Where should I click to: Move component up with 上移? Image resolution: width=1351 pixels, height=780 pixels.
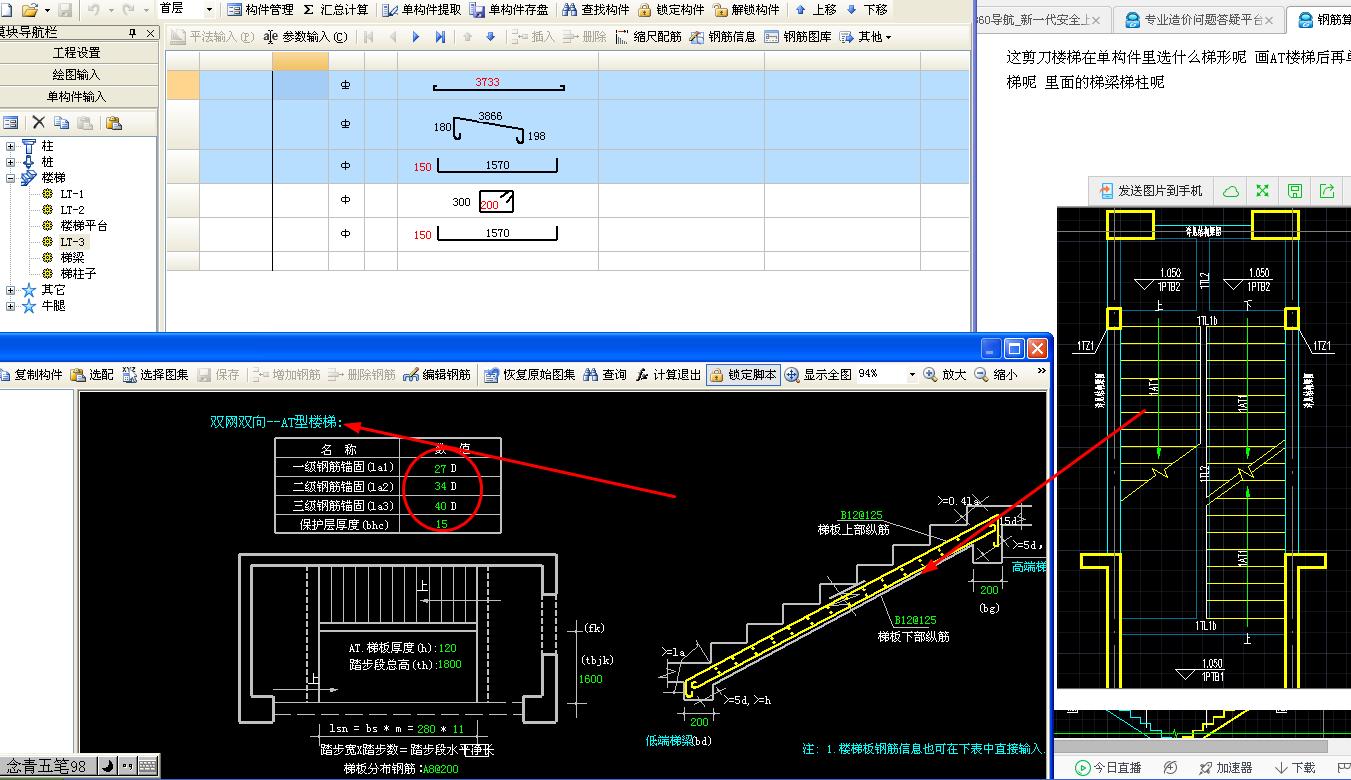pyautogui.click(x=815, y=10)
